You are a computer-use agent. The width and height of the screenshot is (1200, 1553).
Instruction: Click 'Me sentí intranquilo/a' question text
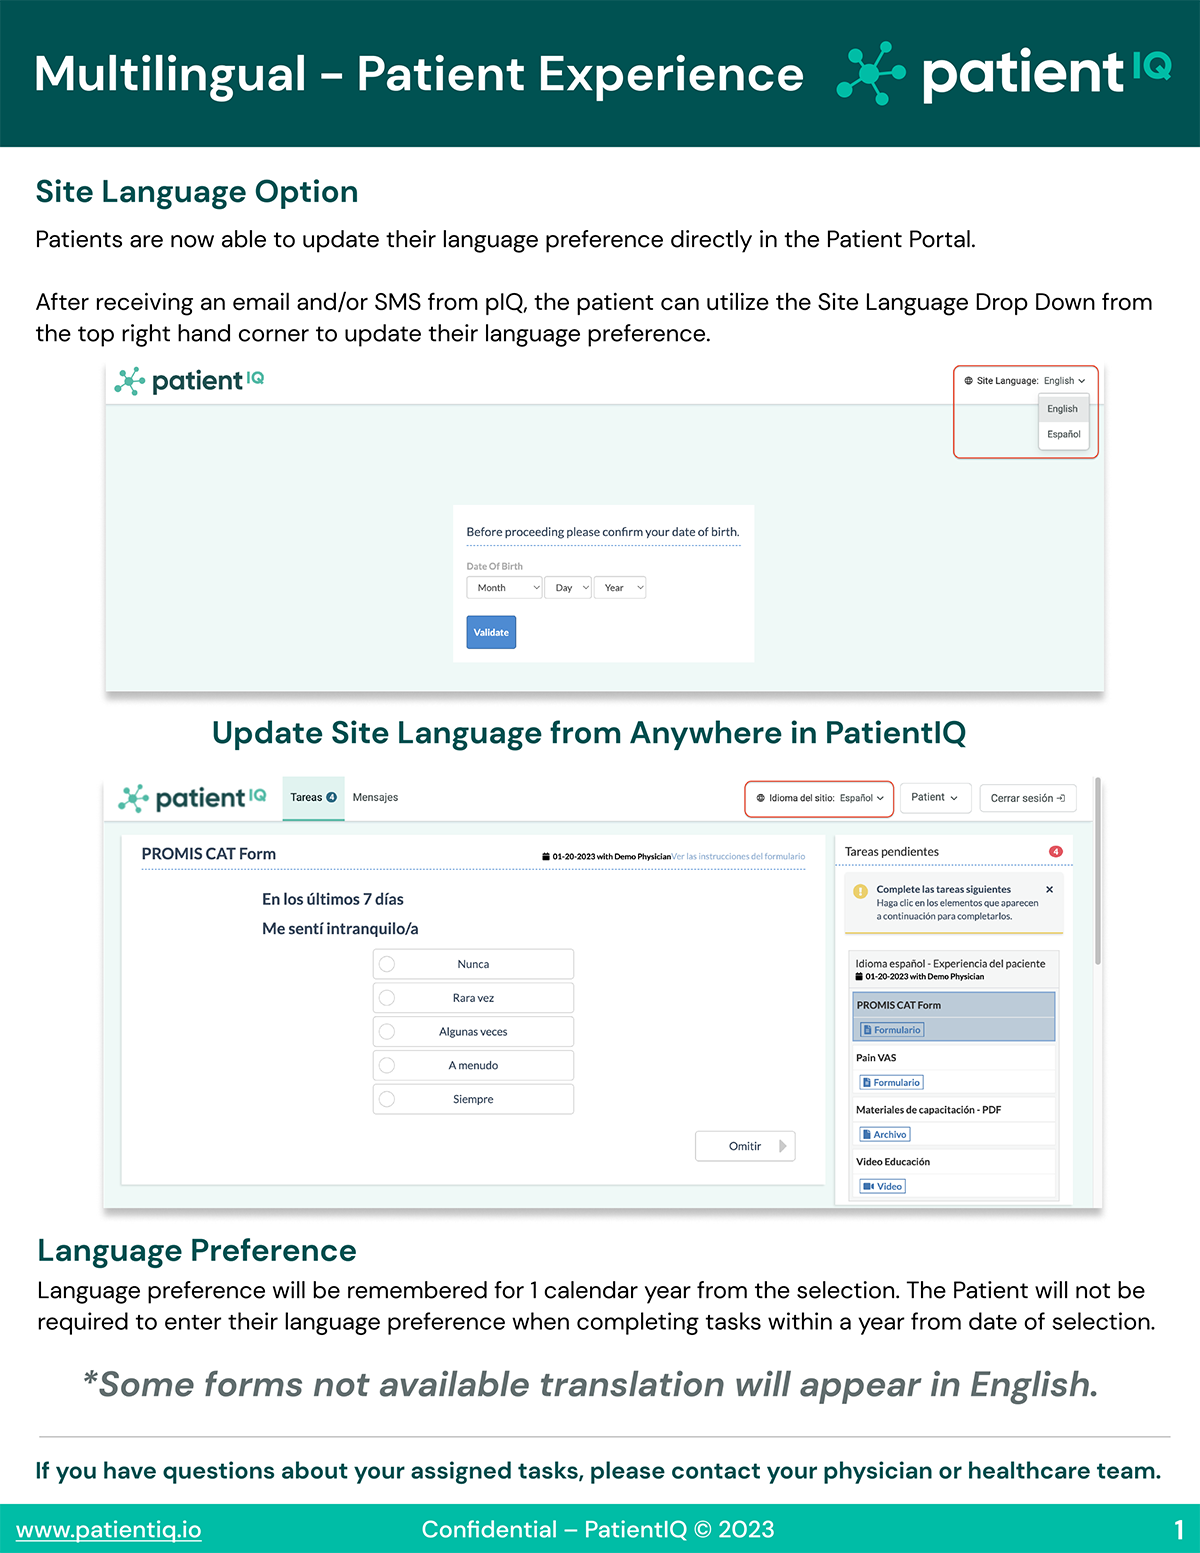340,929
